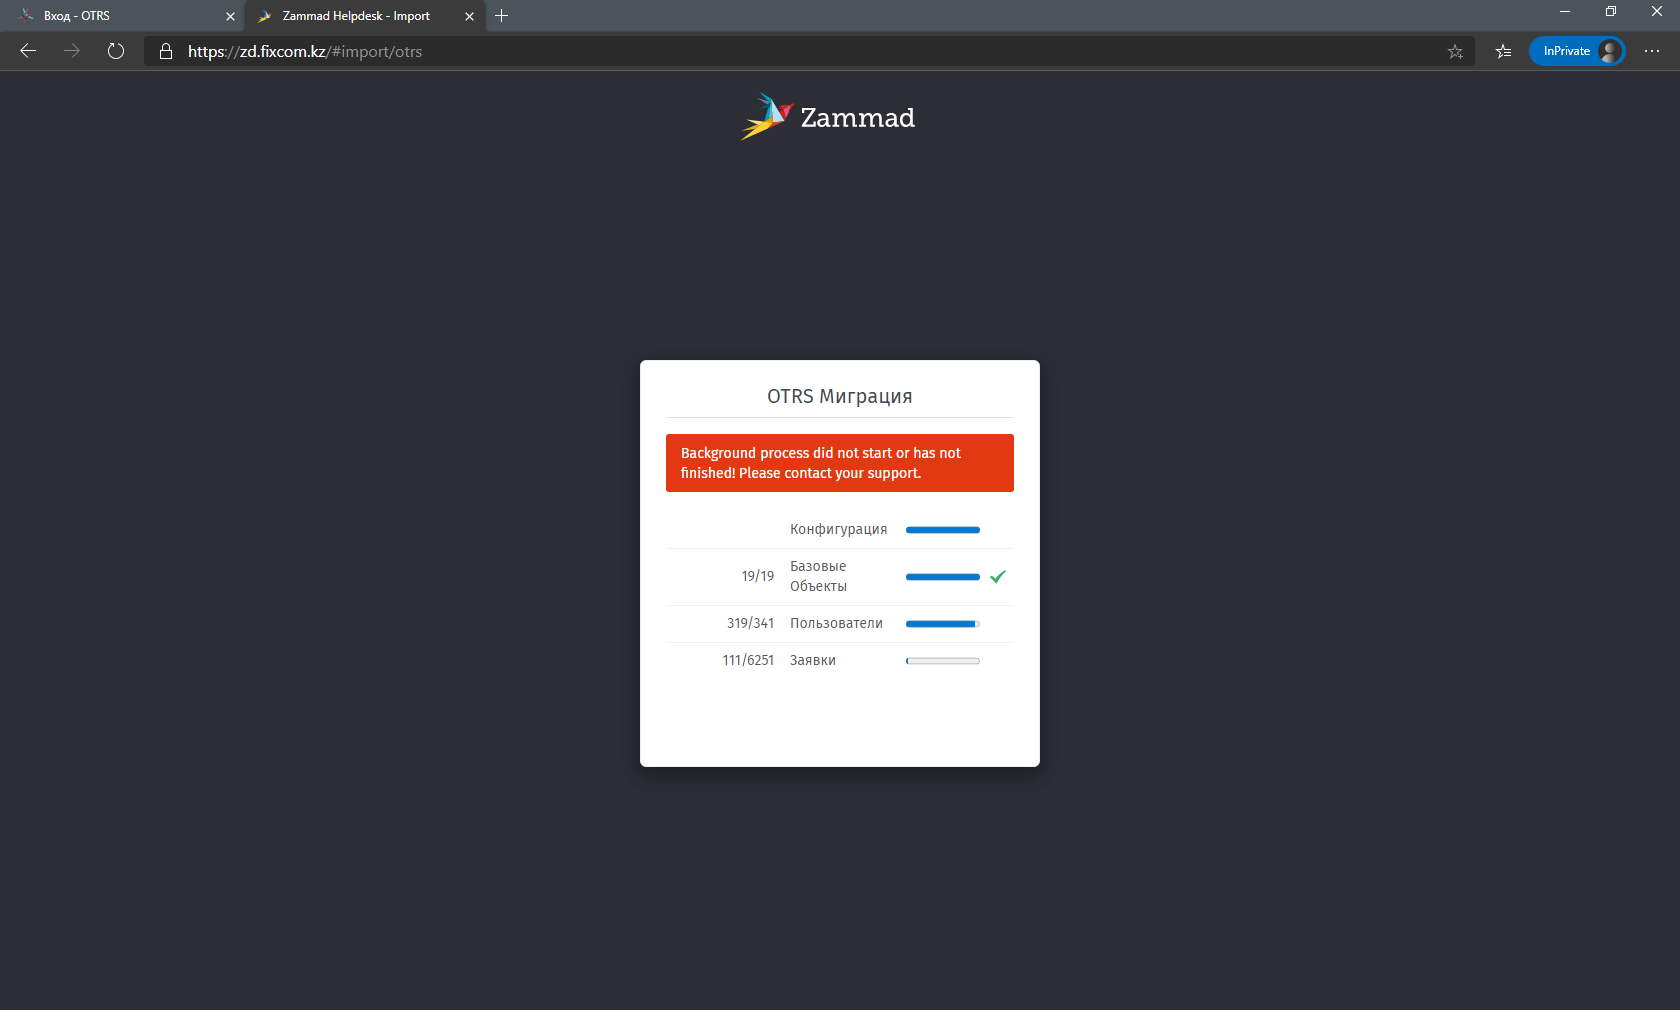Add this page to favorites star
This screenshot has height=1010, width=1680.
pyautogui.click(x=1455, y=51)
